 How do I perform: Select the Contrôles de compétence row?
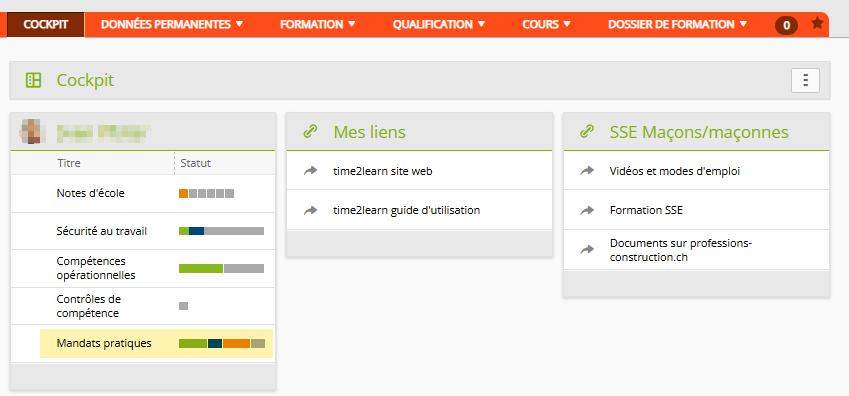tap(143, 306)
